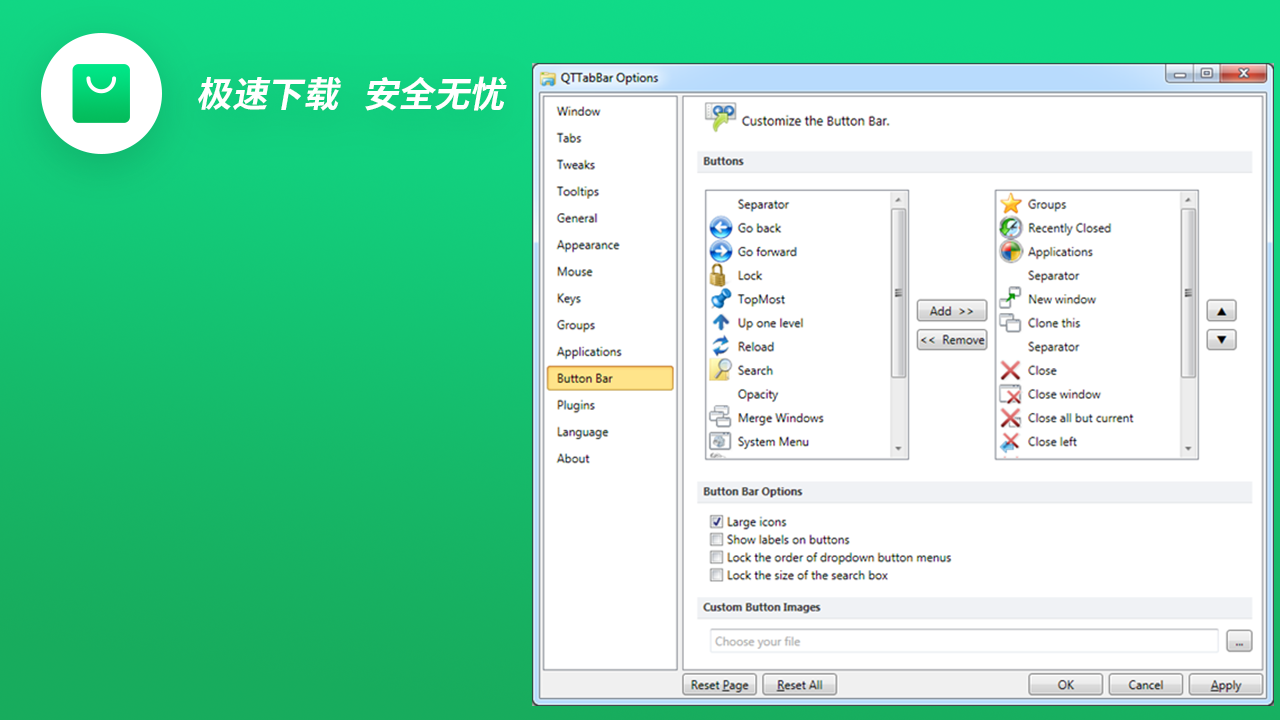
Task: Enable Lock the size of the search box
Action: (716, 576)
